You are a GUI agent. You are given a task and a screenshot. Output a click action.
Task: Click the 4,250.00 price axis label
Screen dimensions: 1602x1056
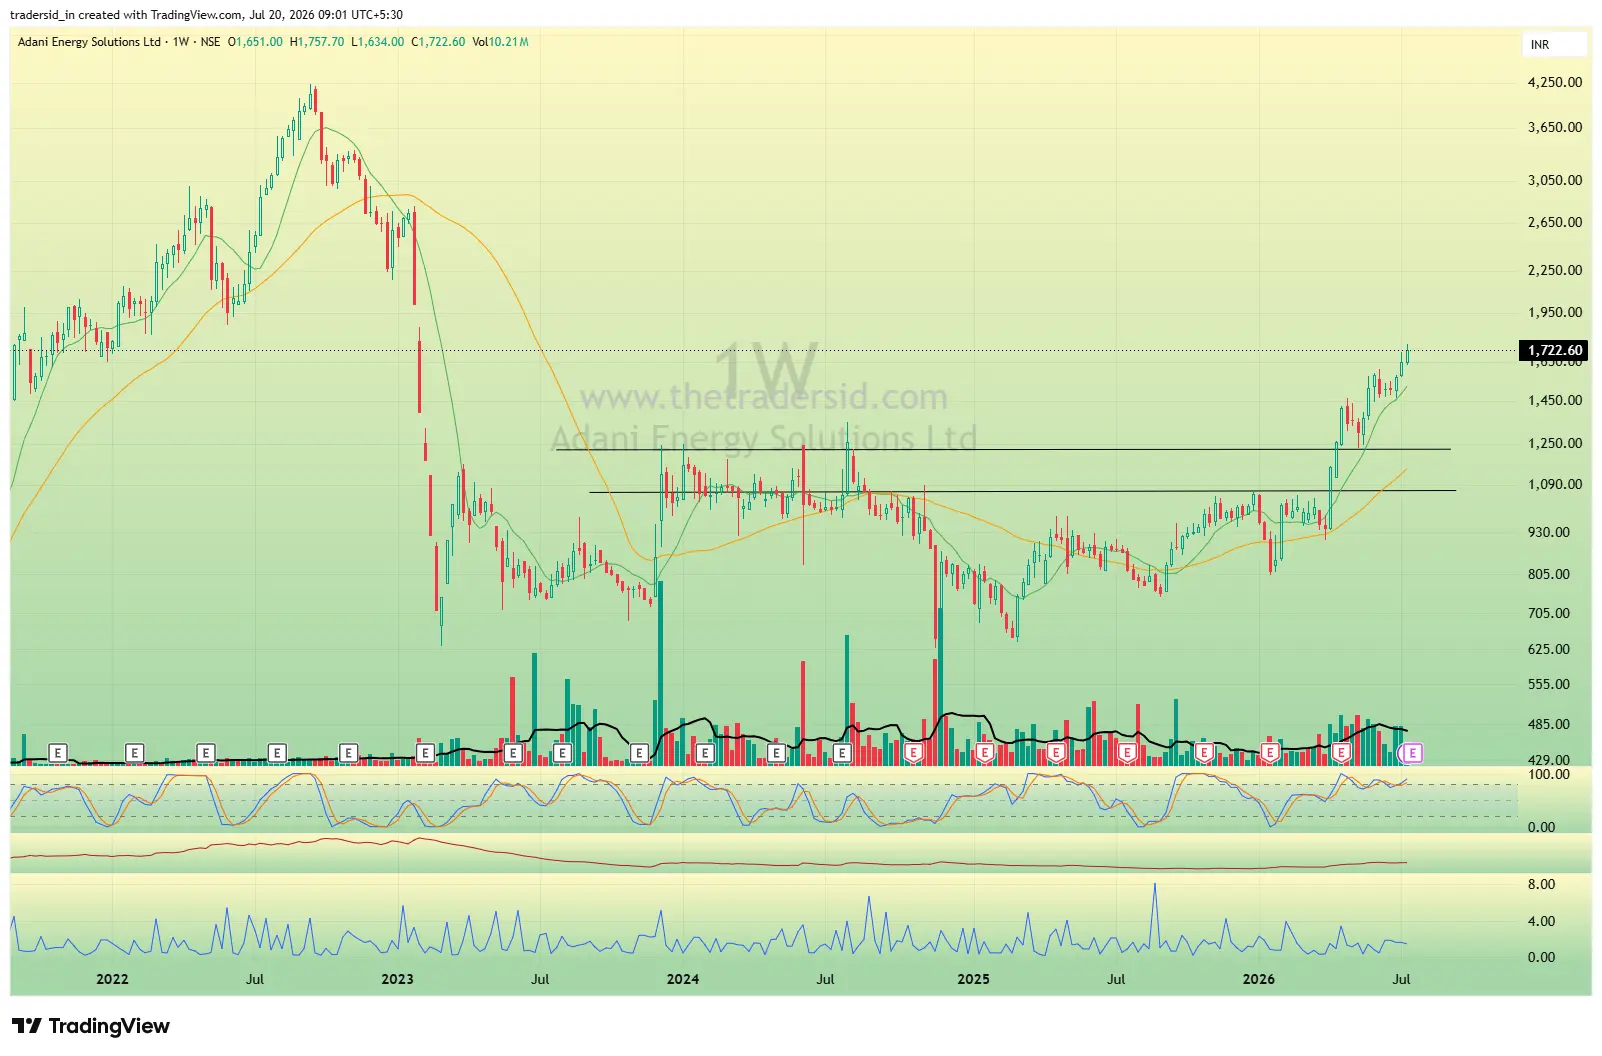click(1555, 82)
